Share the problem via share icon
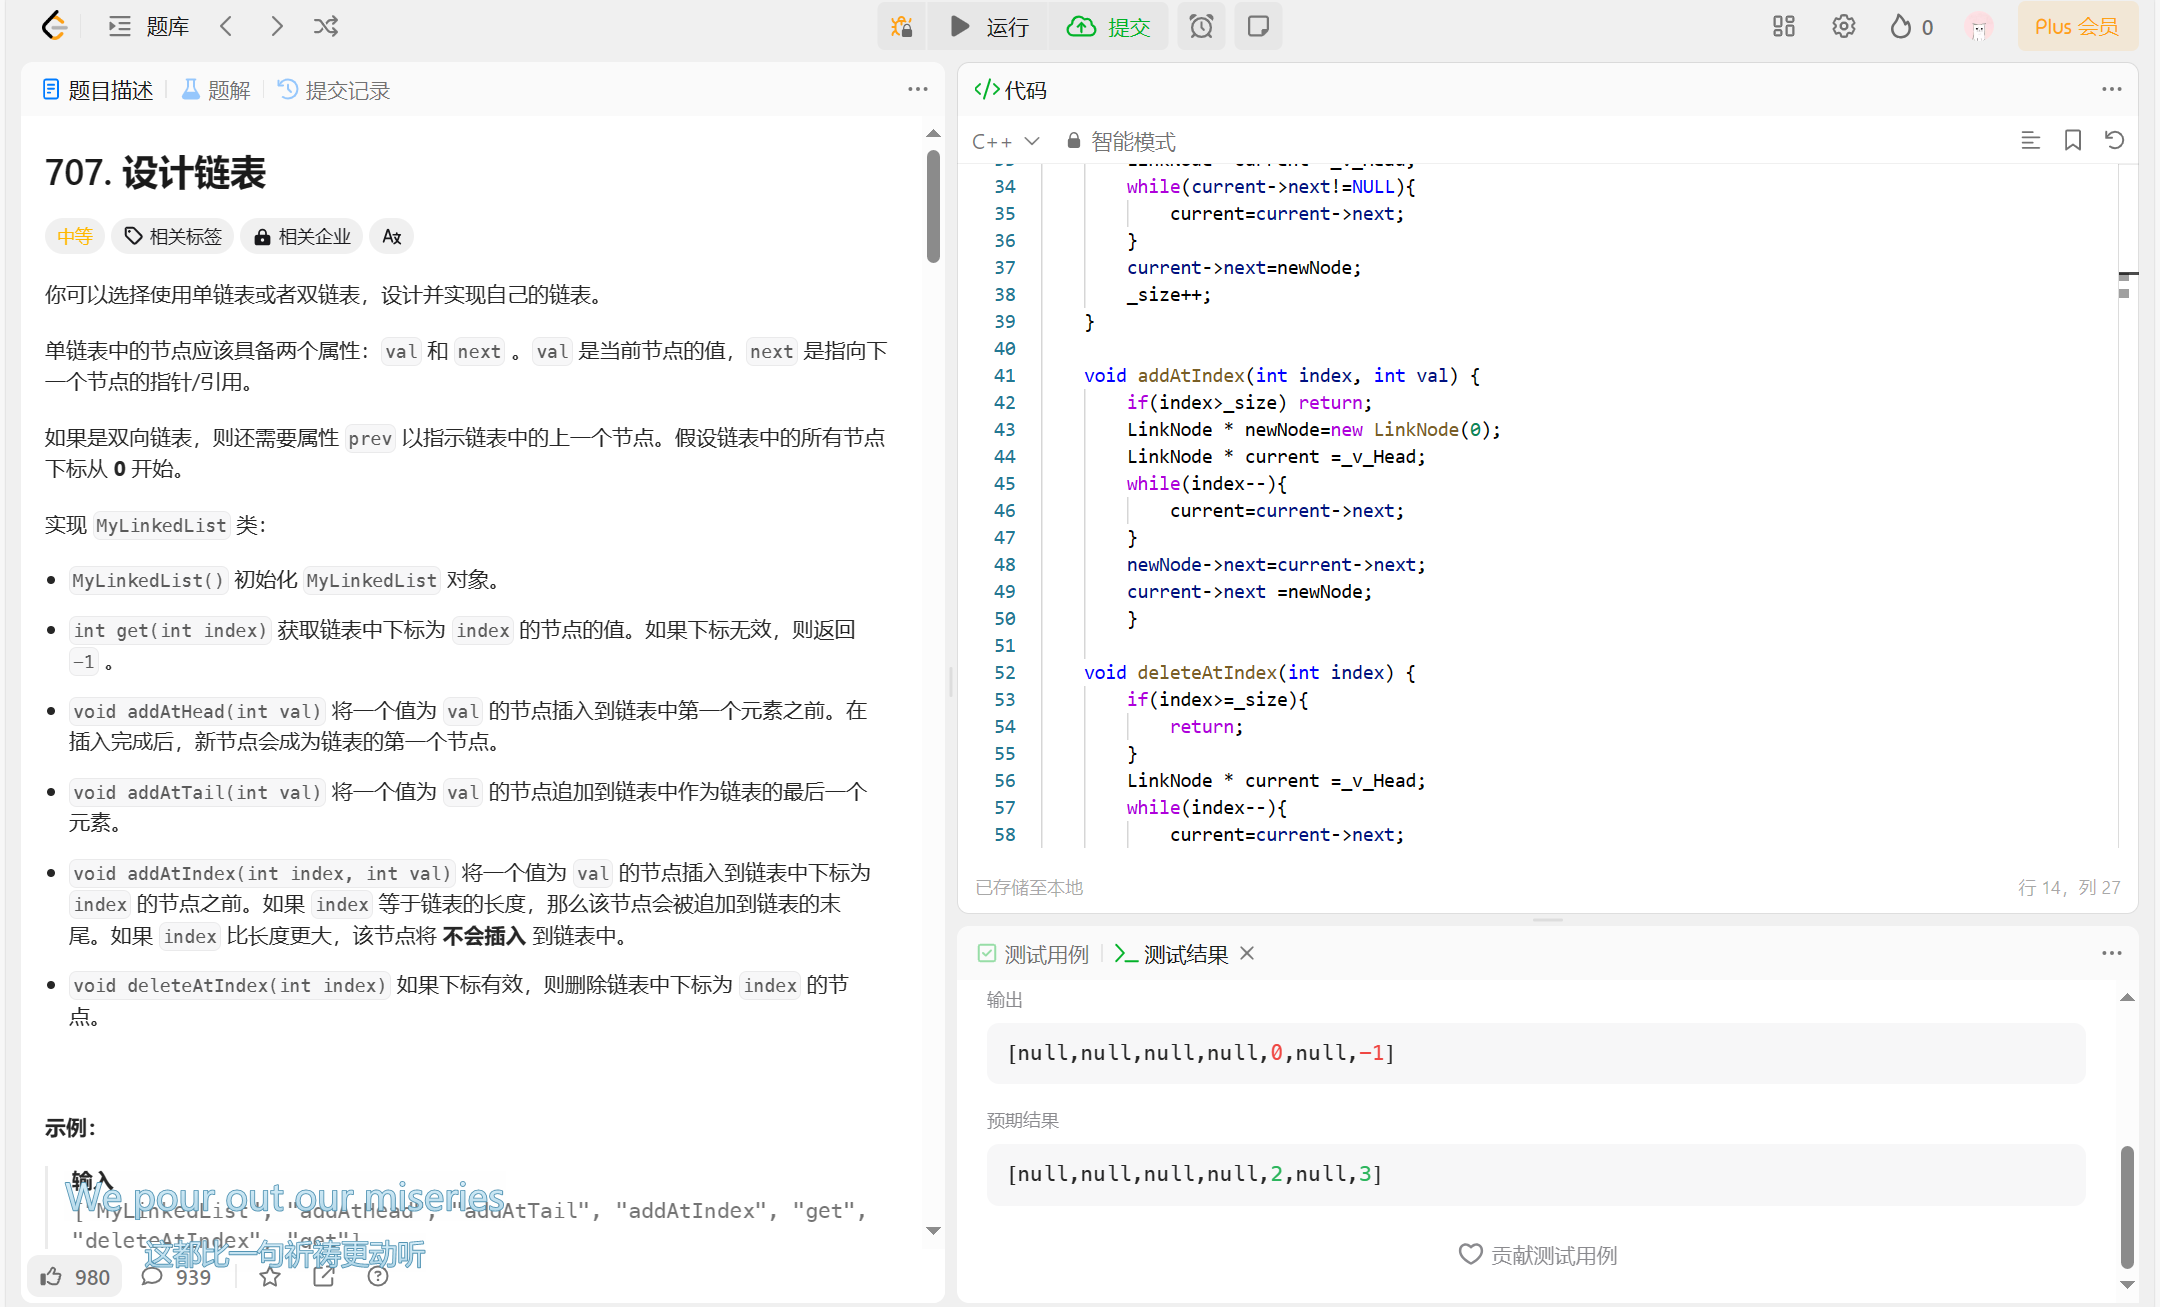2160x1307 pixels. (x=324, y=1276)
